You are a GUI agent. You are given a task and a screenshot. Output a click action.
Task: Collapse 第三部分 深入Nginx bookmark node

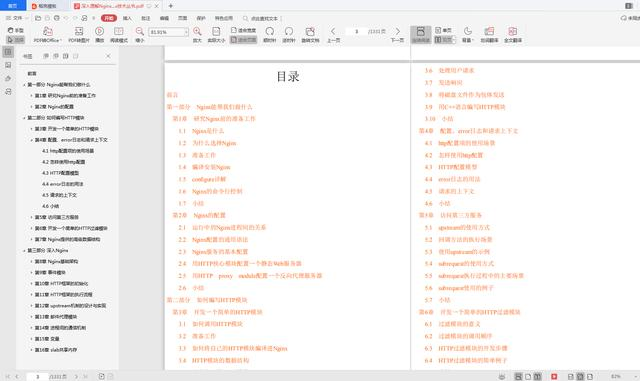pos(24,251)
